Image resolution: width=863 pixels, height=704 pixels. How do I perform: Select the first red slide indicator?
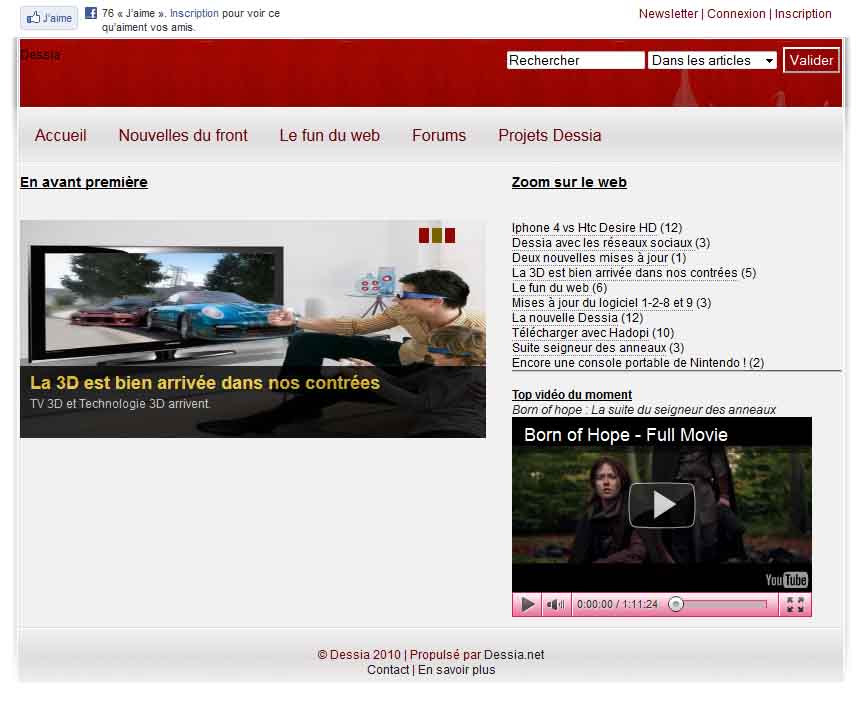423,236
